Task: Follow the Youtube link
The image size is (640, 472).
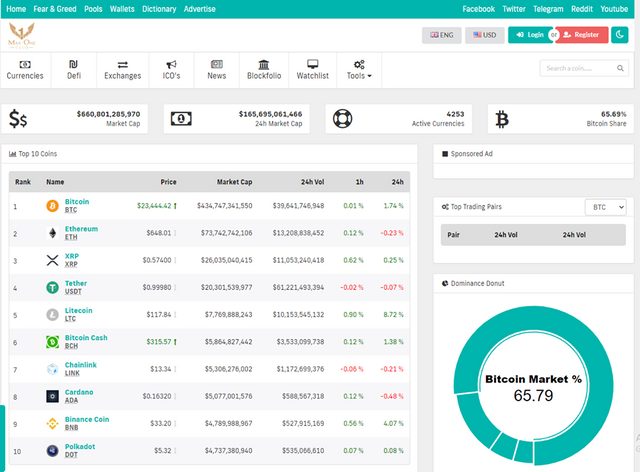Action: (x=614, y=9)
